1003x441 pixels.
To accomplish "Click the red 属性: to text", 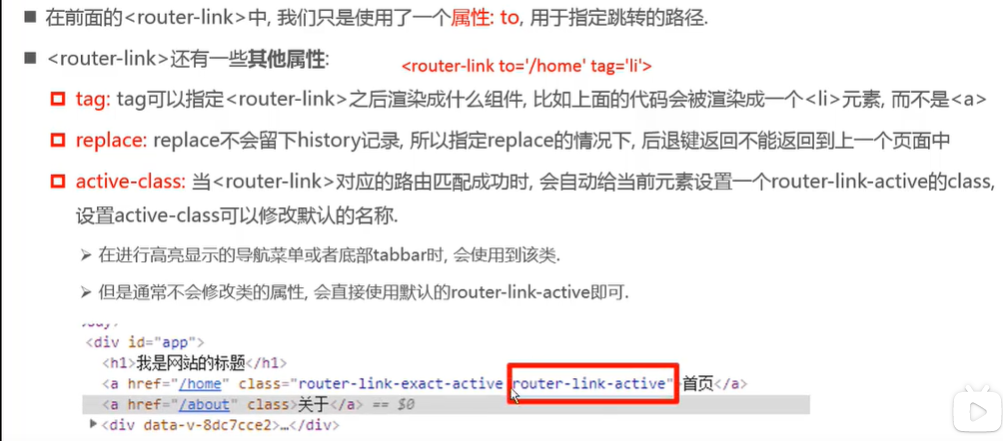I will 486,18.
